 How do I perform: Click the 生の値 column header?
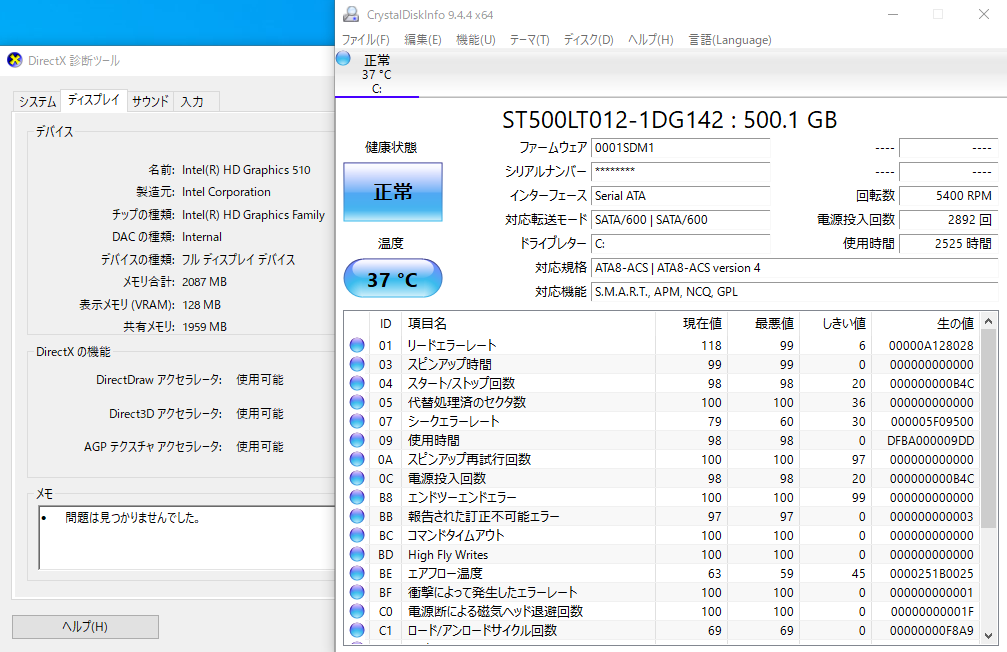click(x=926, y=324)
